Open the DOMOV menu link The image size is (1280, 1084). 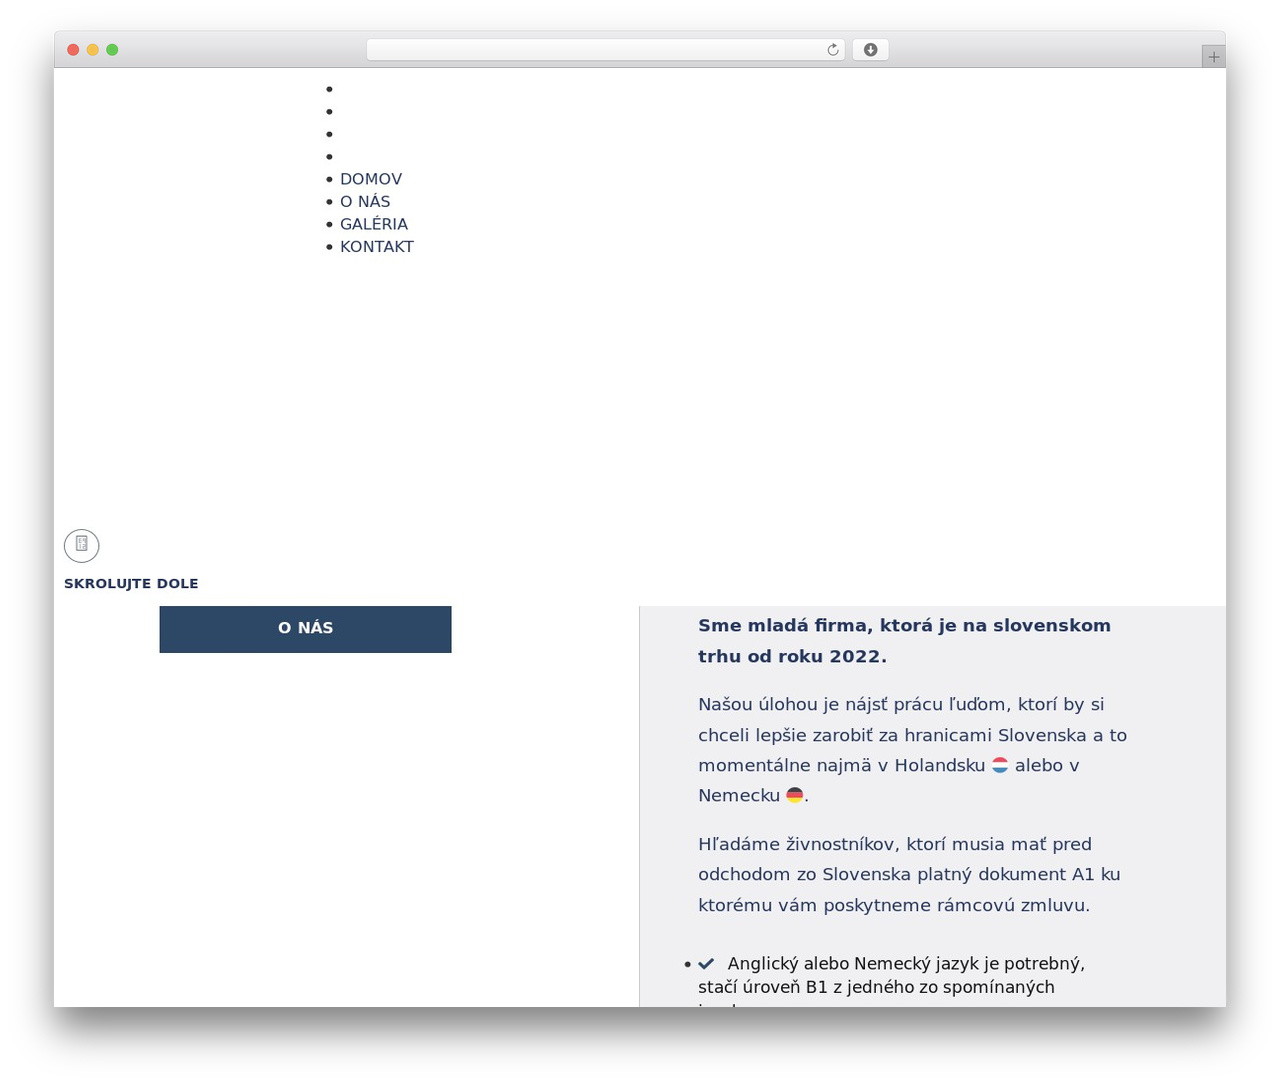pos(371,179)
